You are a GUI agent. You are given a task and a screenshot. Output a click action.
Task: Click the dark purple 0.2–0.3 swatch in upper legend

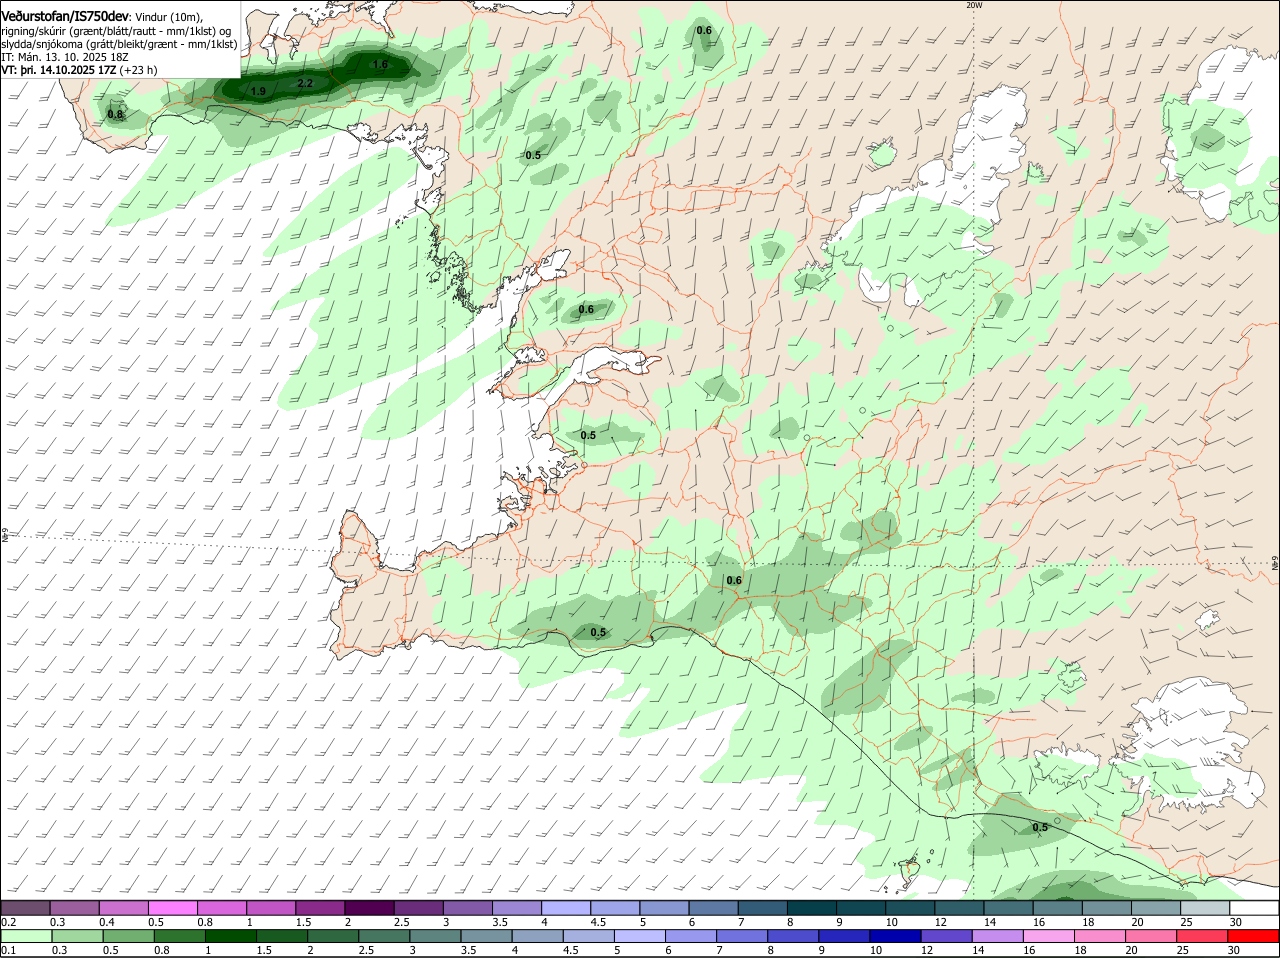coord(26,907)
